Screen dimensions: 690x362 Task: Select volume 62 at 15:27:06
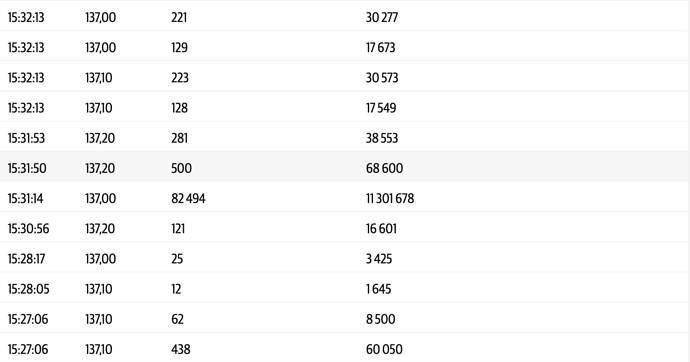click(177, 319)
